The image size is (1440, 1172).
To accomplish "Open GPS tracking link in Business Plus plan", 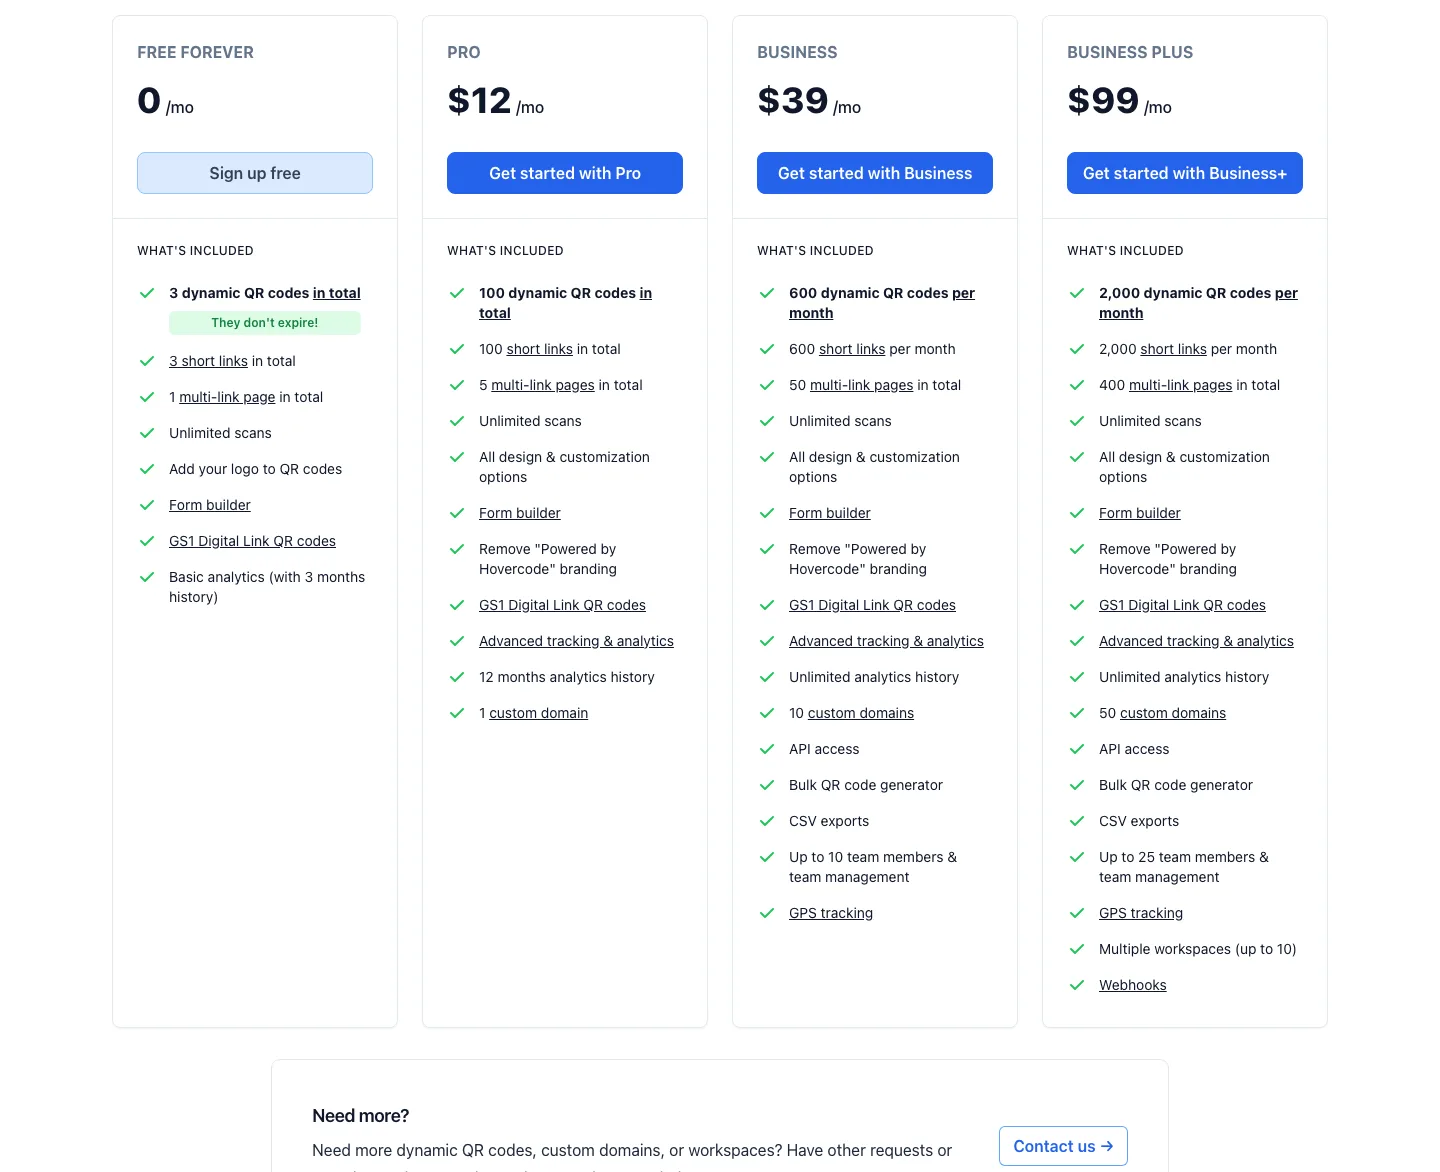I will (1141, 913).
